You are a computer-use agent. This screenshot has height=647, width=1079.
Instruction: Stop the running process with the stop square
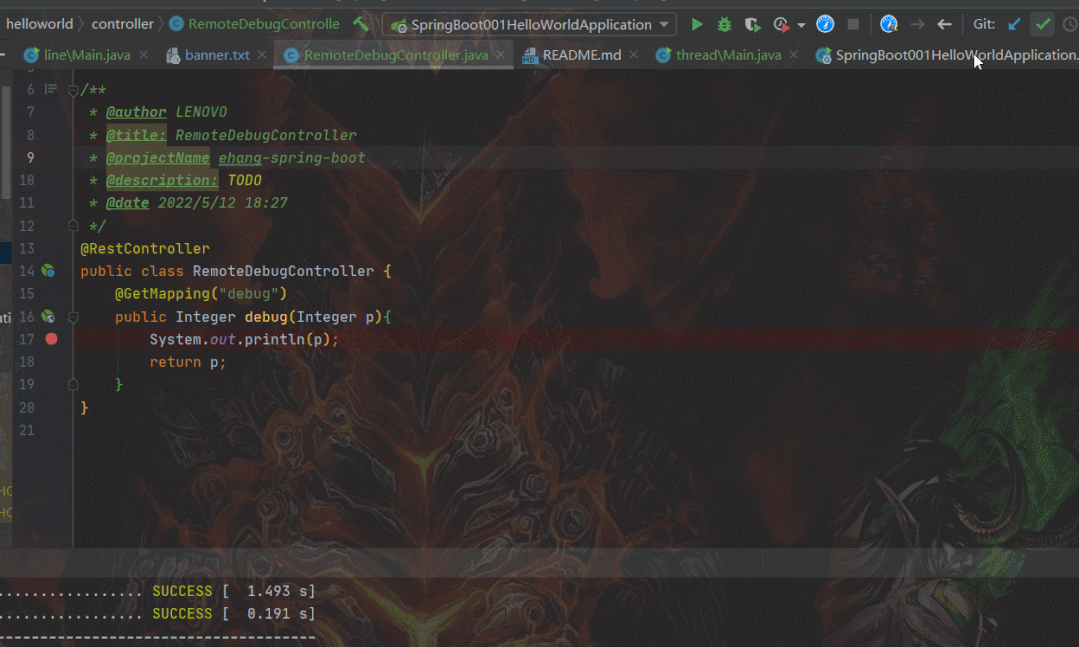(x=853, y=25)
